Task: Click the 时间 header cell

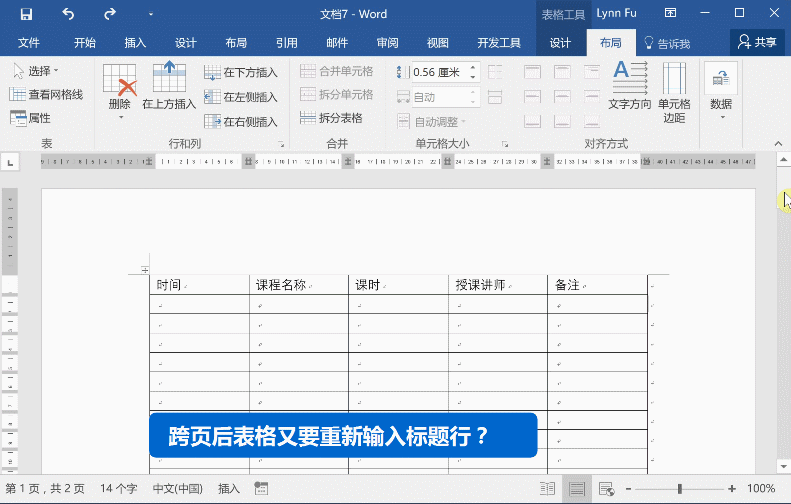Action: 199,285
